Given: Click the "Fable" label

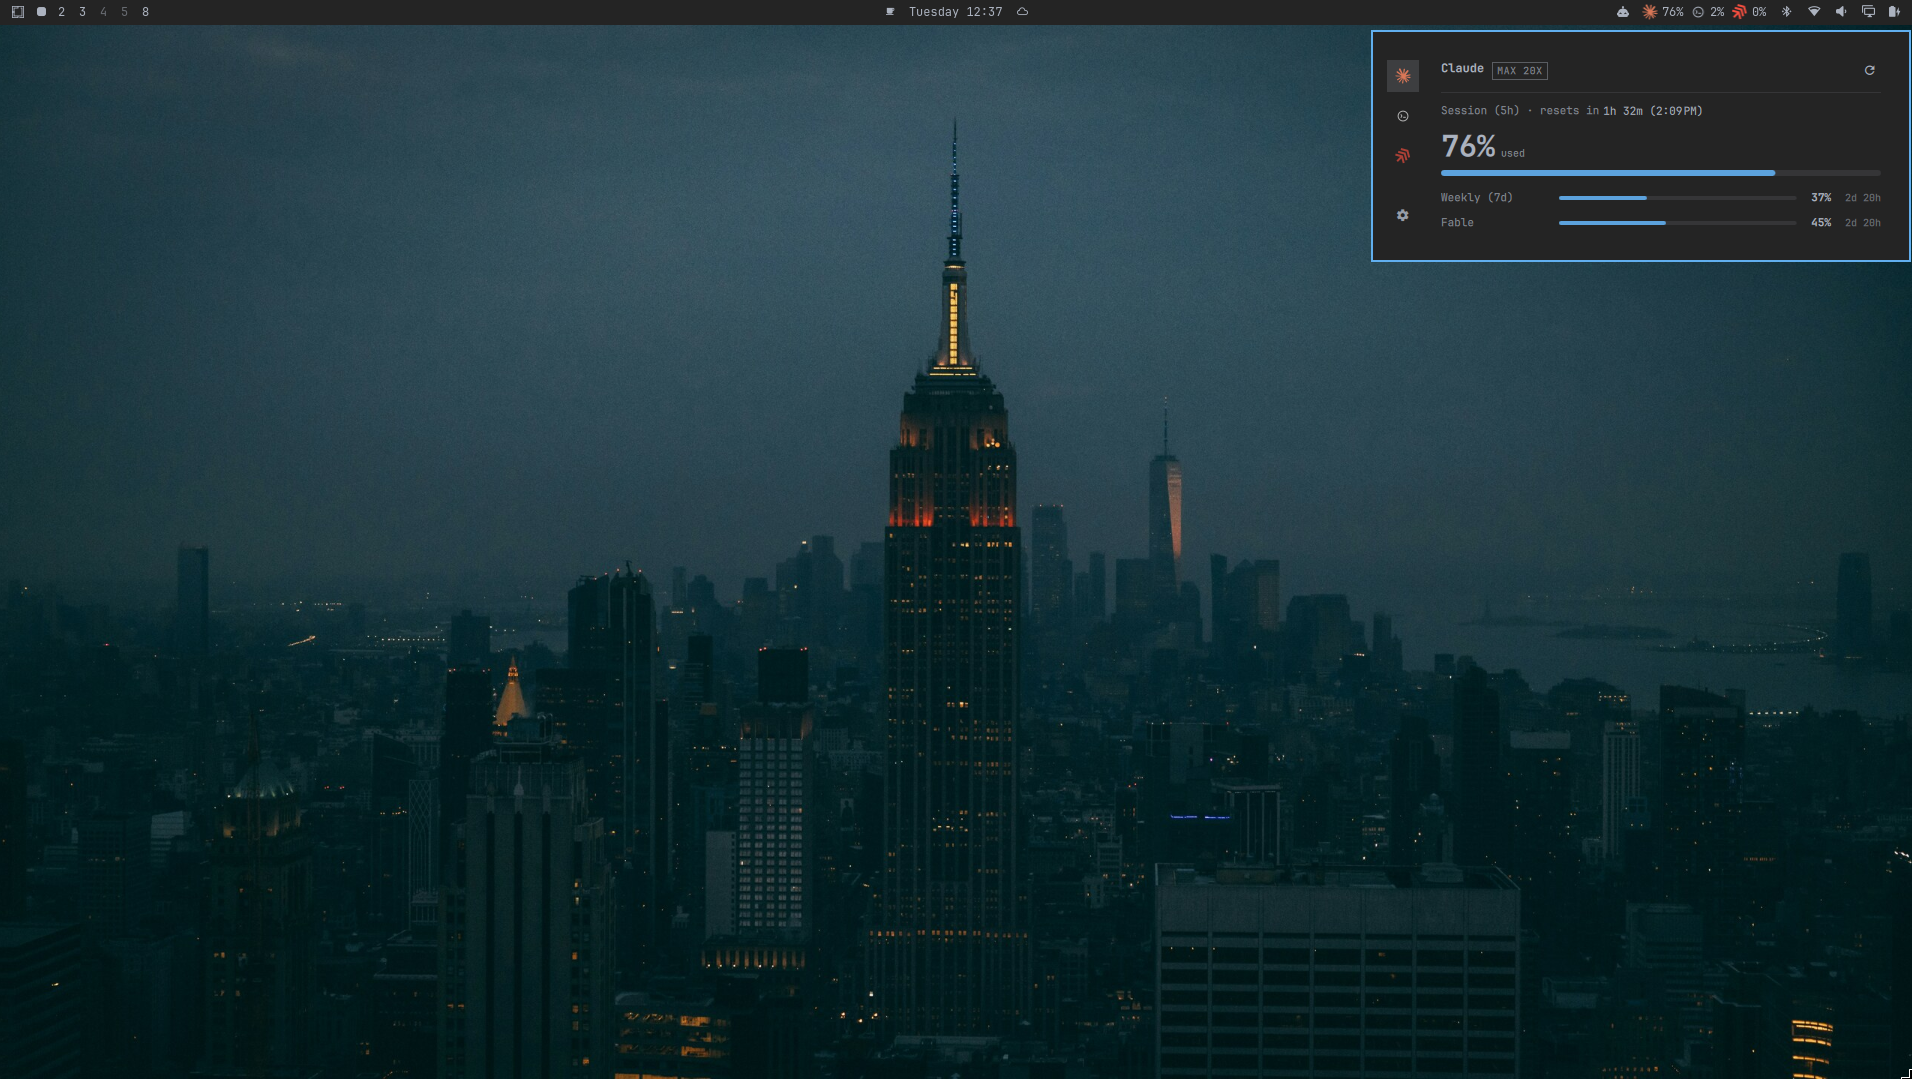Looking at the screenshot, I should pos(1457,223).
